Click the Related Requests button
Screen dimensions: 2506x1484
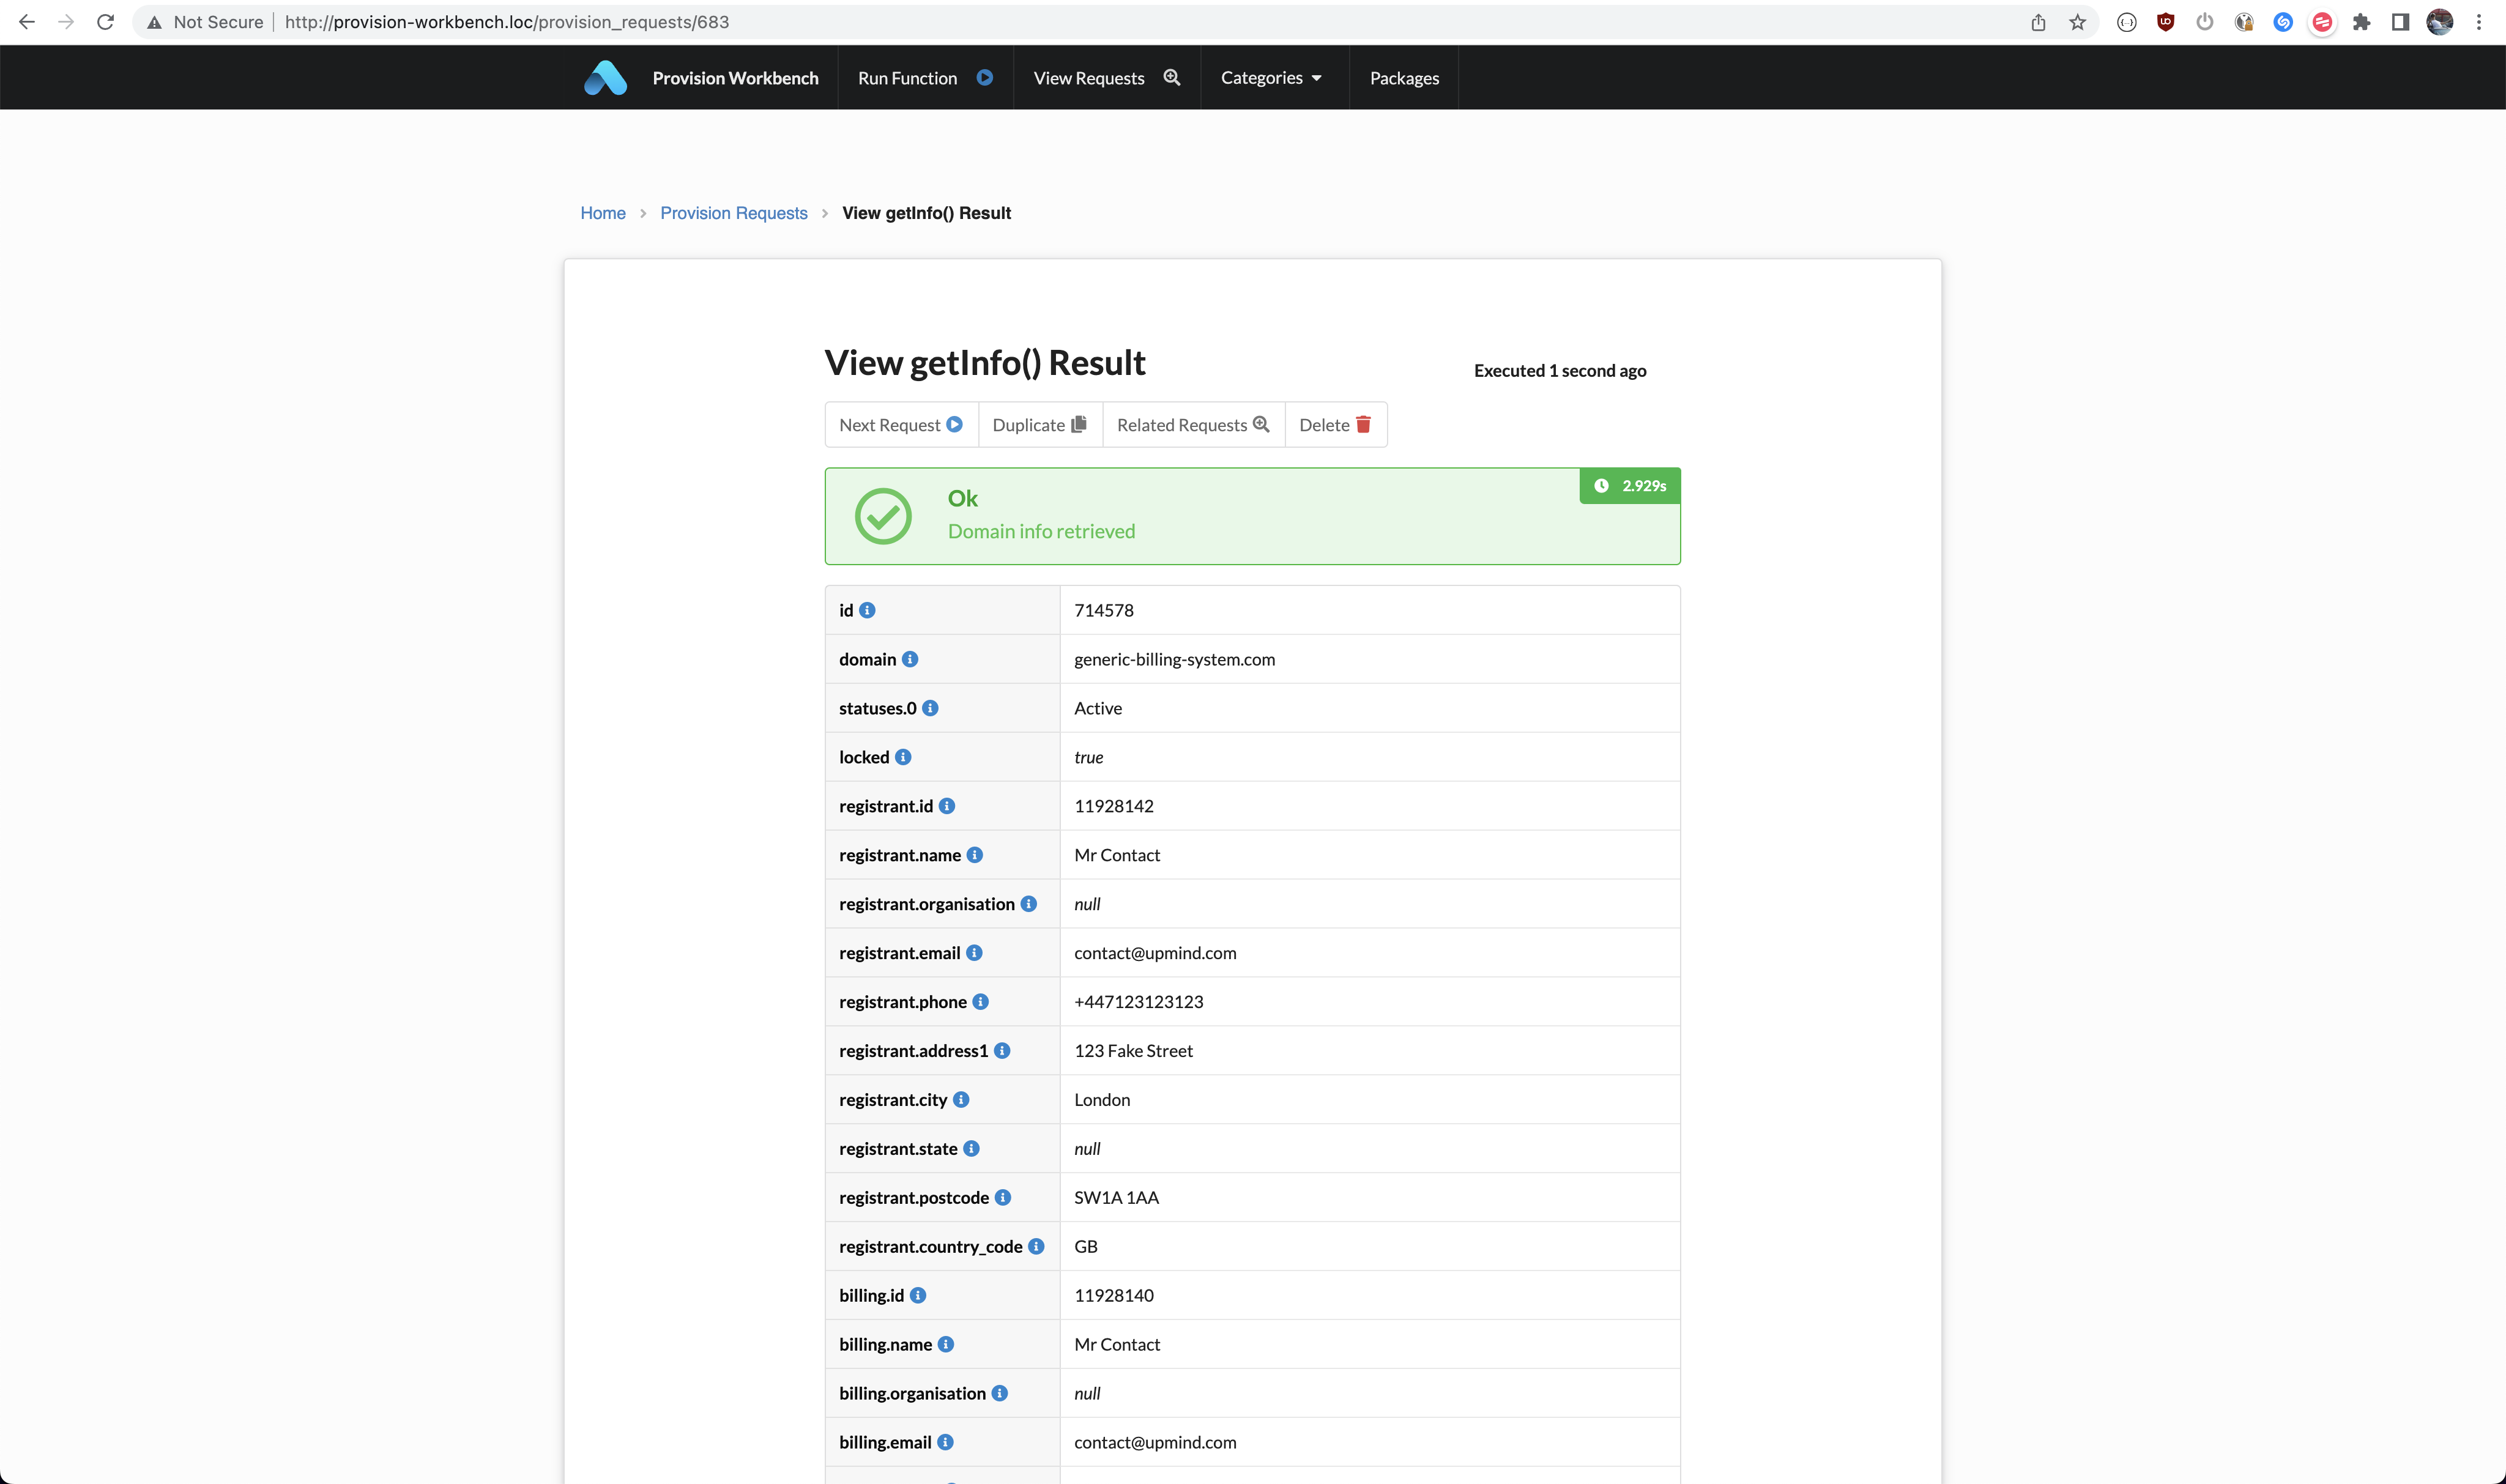pos(1193,425)
